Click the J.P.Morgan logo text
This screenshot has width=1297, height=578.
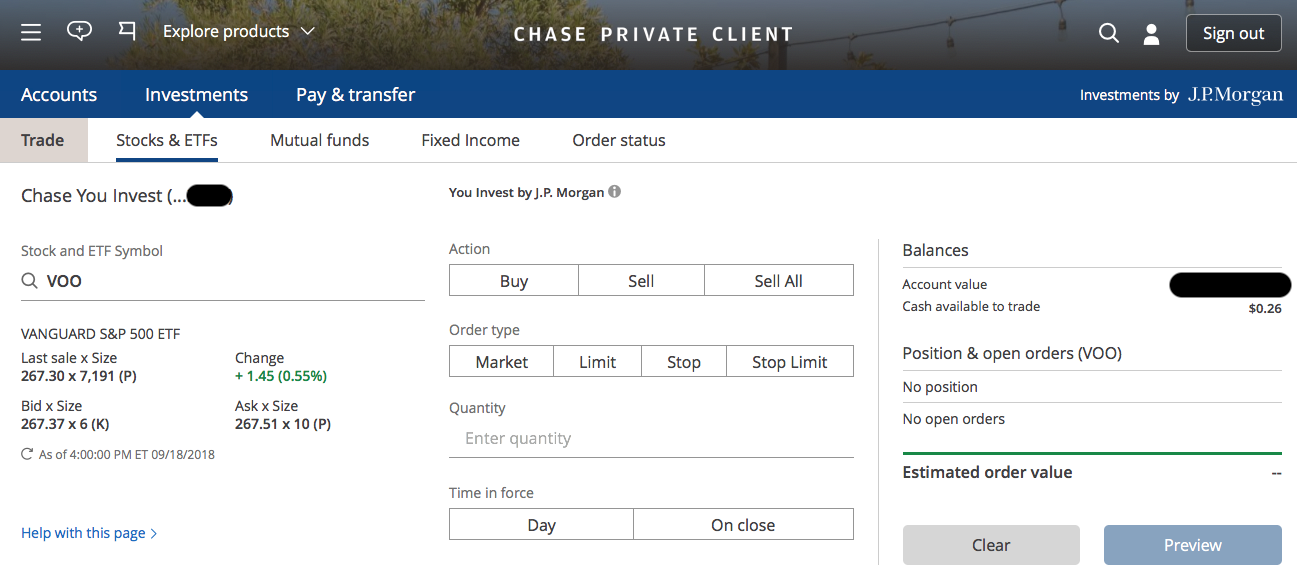click(x=1235, y=95)
